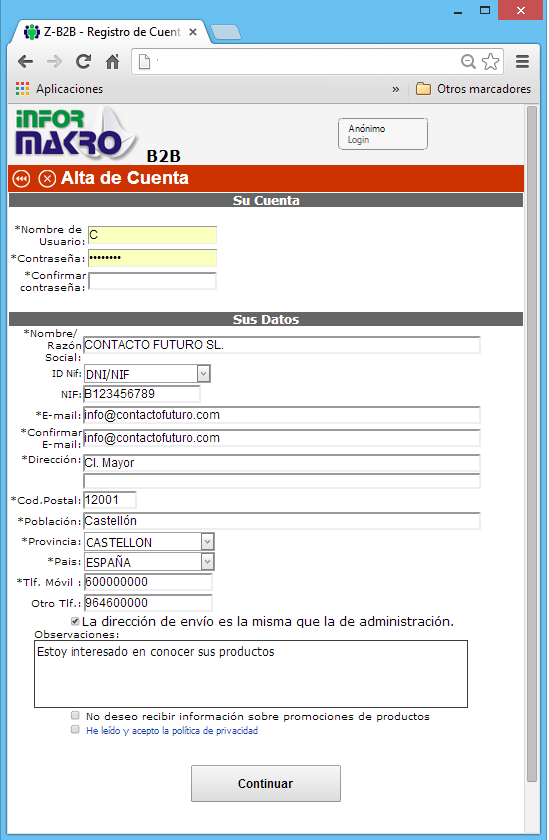This screenshot has width=549, height=840.
Task: Click the Continuar button
Action: (266, 783)
